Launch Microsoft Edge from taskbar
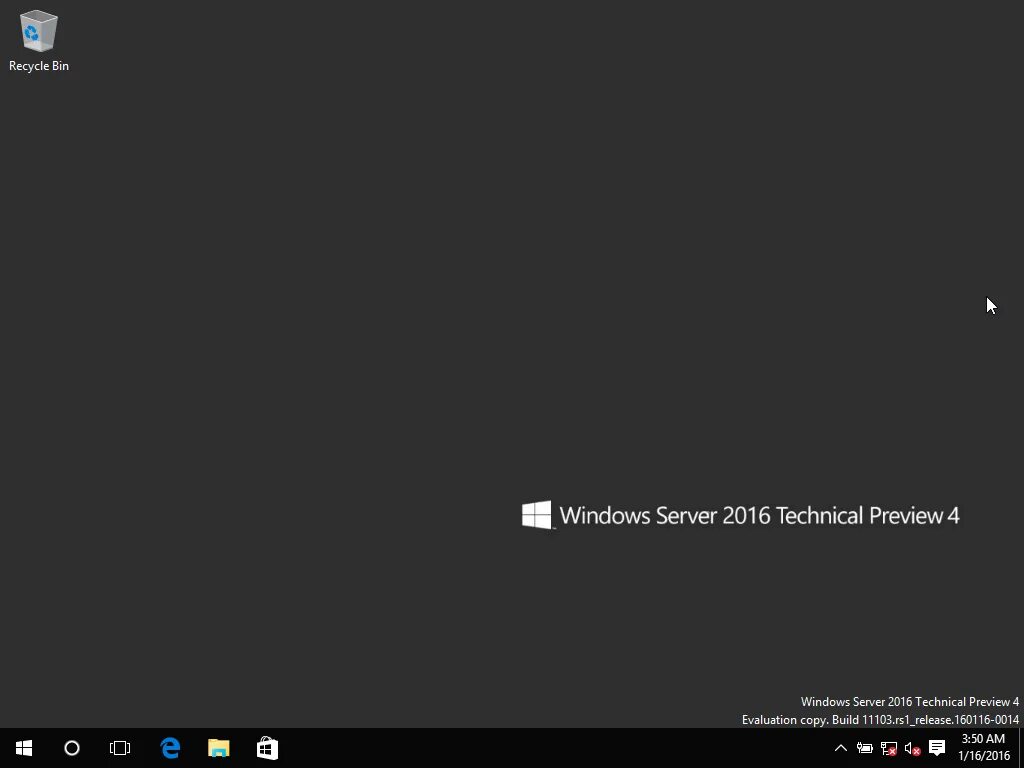This screenshot has height=768, width=1024. pyautogui.click(x=170, y=748)
